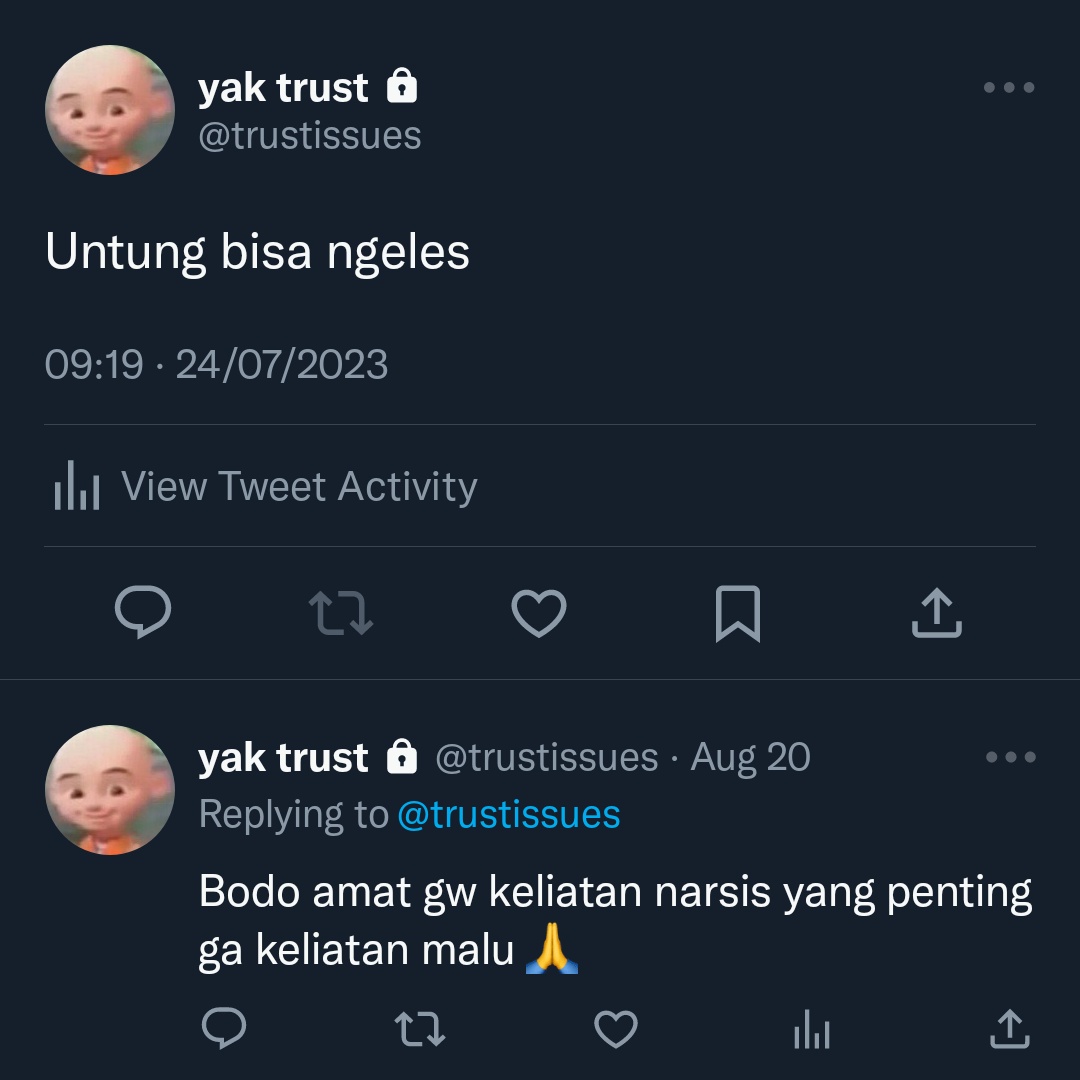1080x1080 pixels.
Task: Click the yak trust display name in main tweet
Action: (283, 87)
